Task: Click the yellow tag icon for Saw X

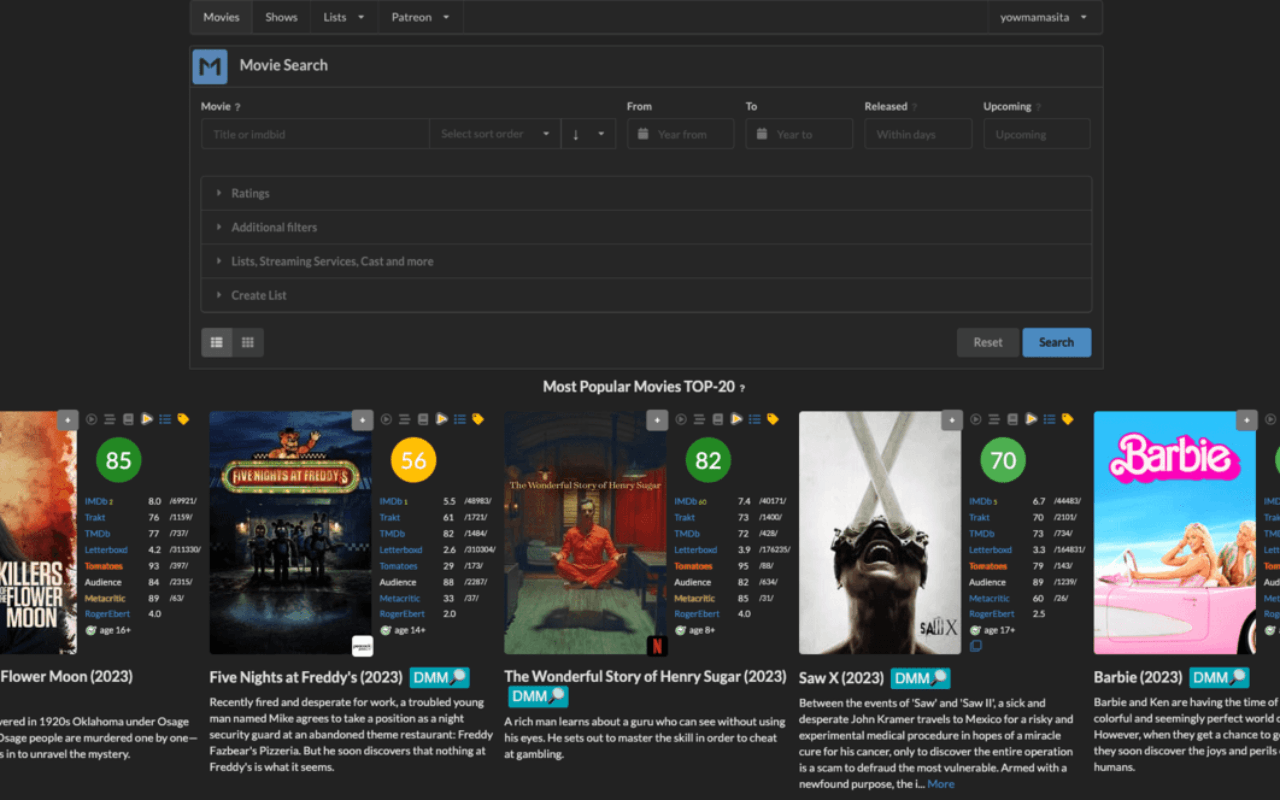Action: pyautogui.click(x=1068, y=420)
